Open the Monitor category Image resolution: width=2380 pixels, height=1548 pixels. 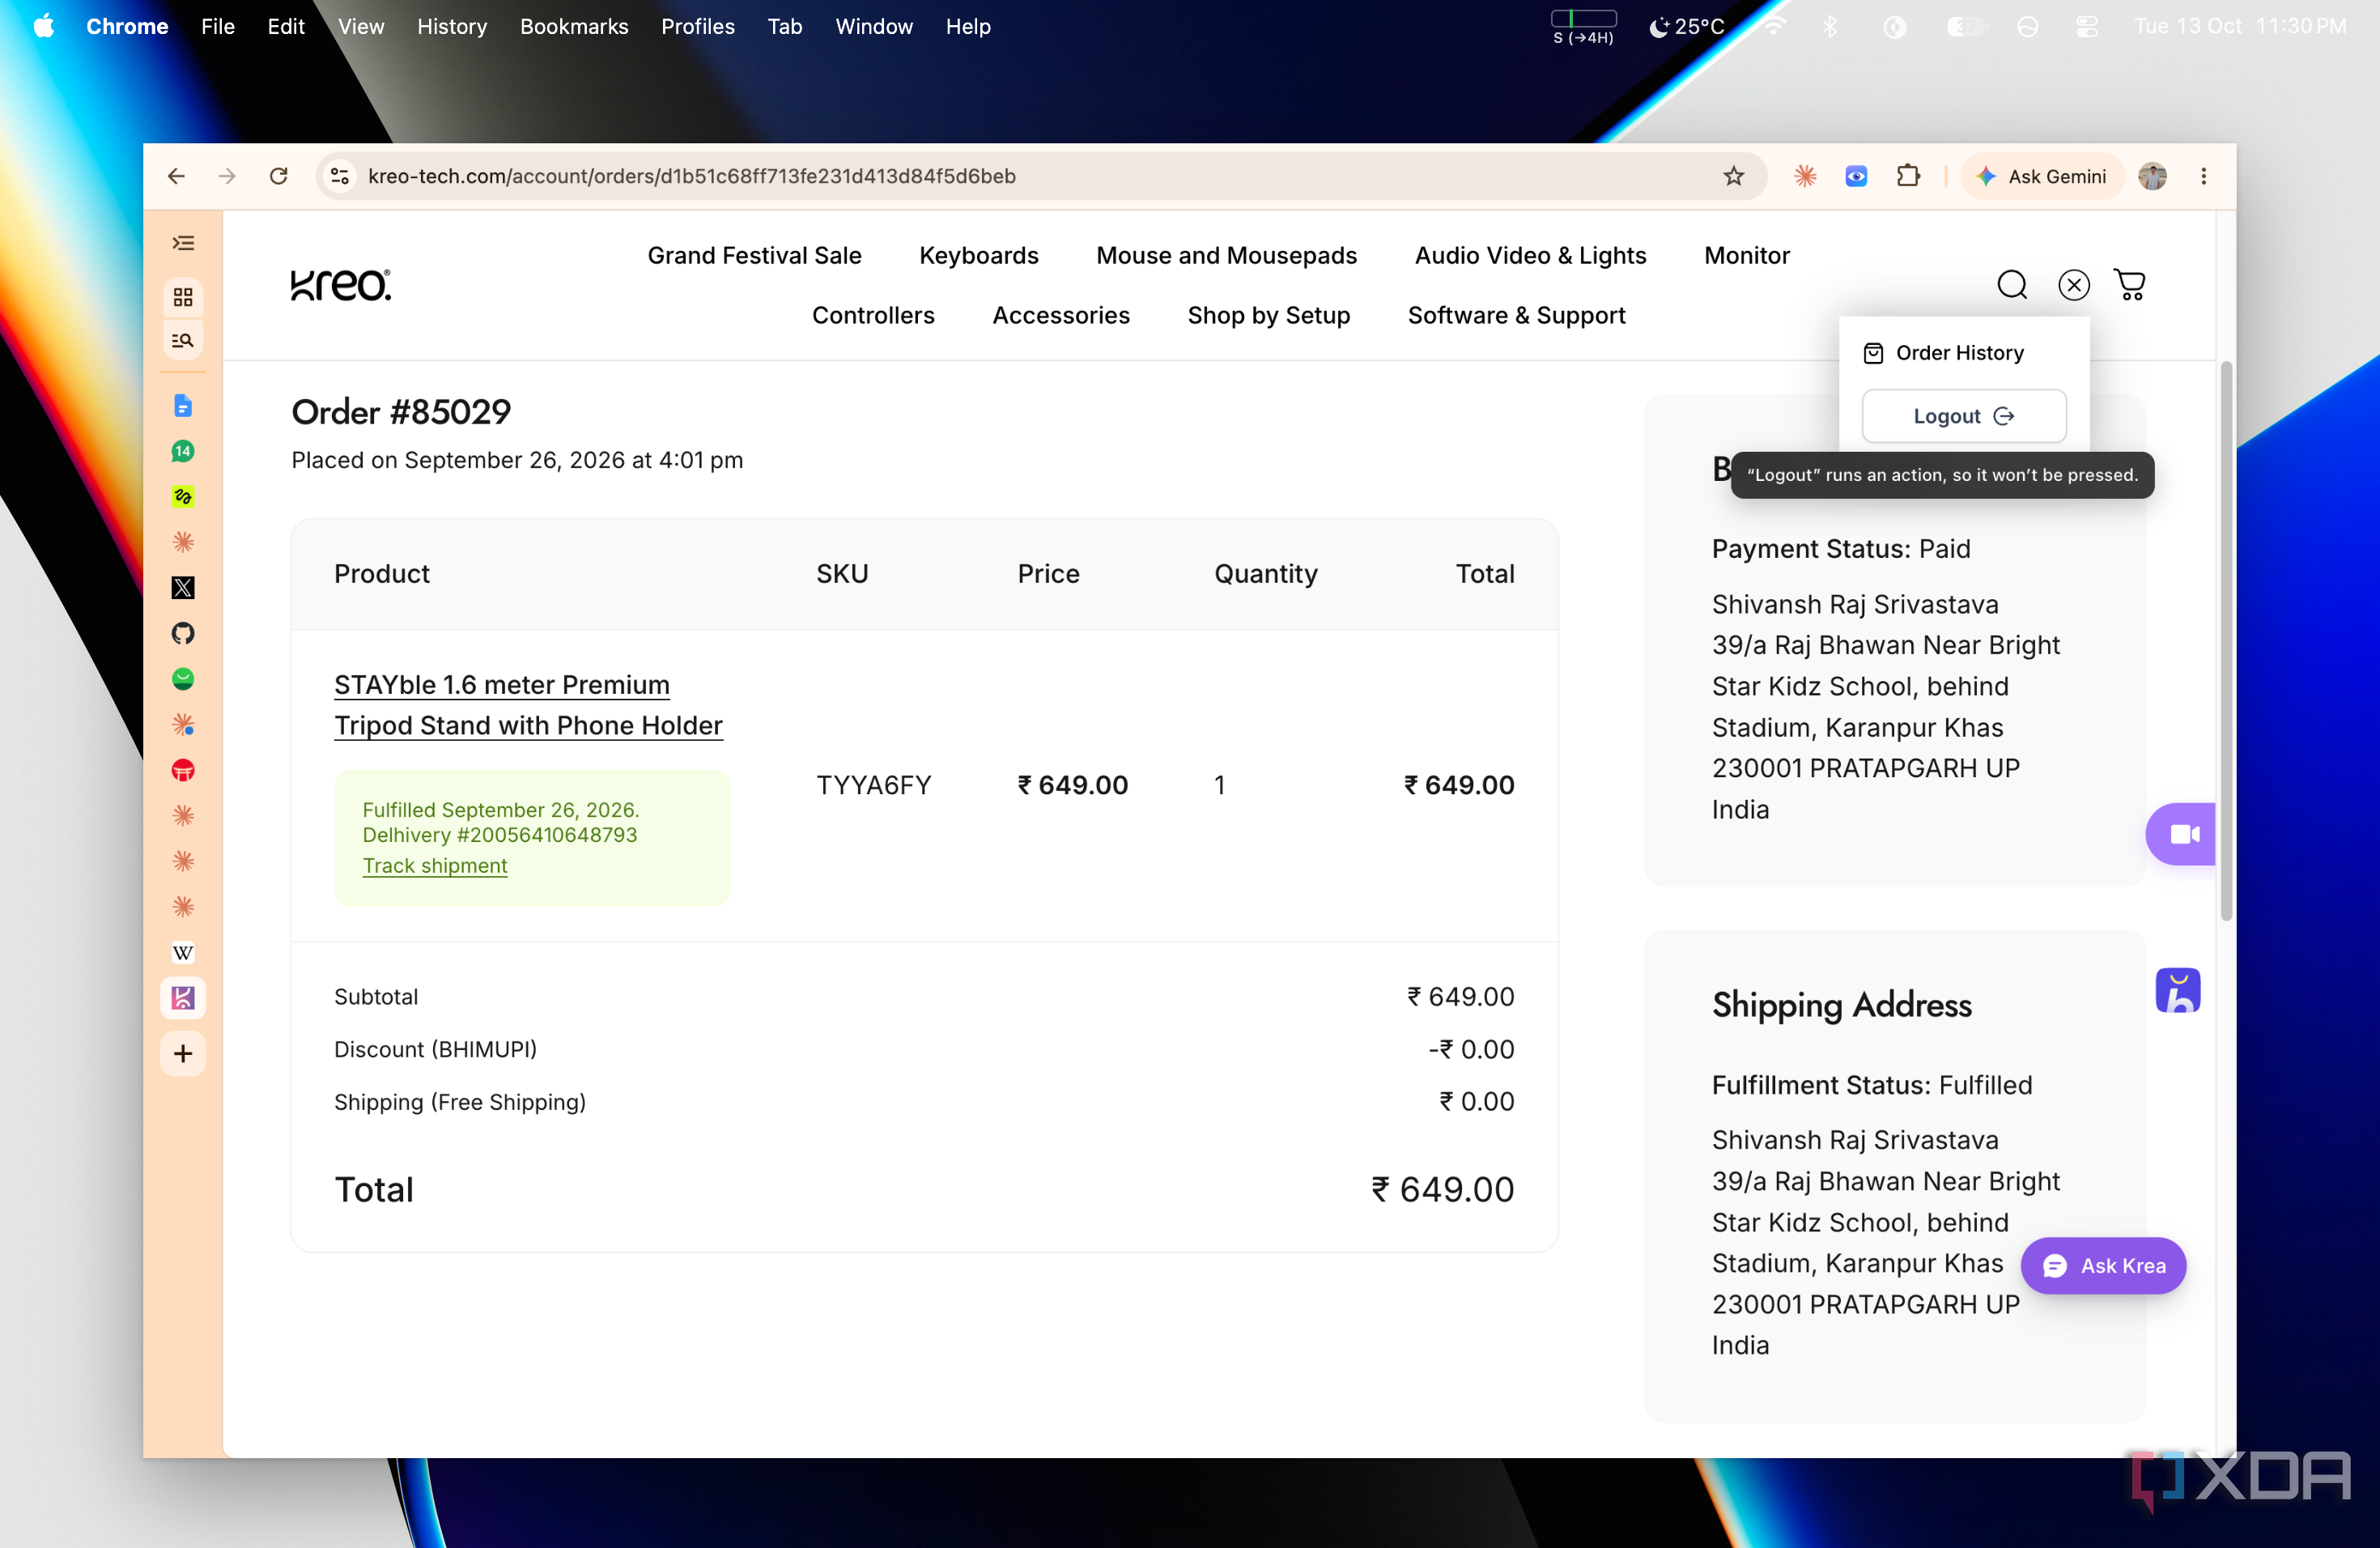(1747, 256)
